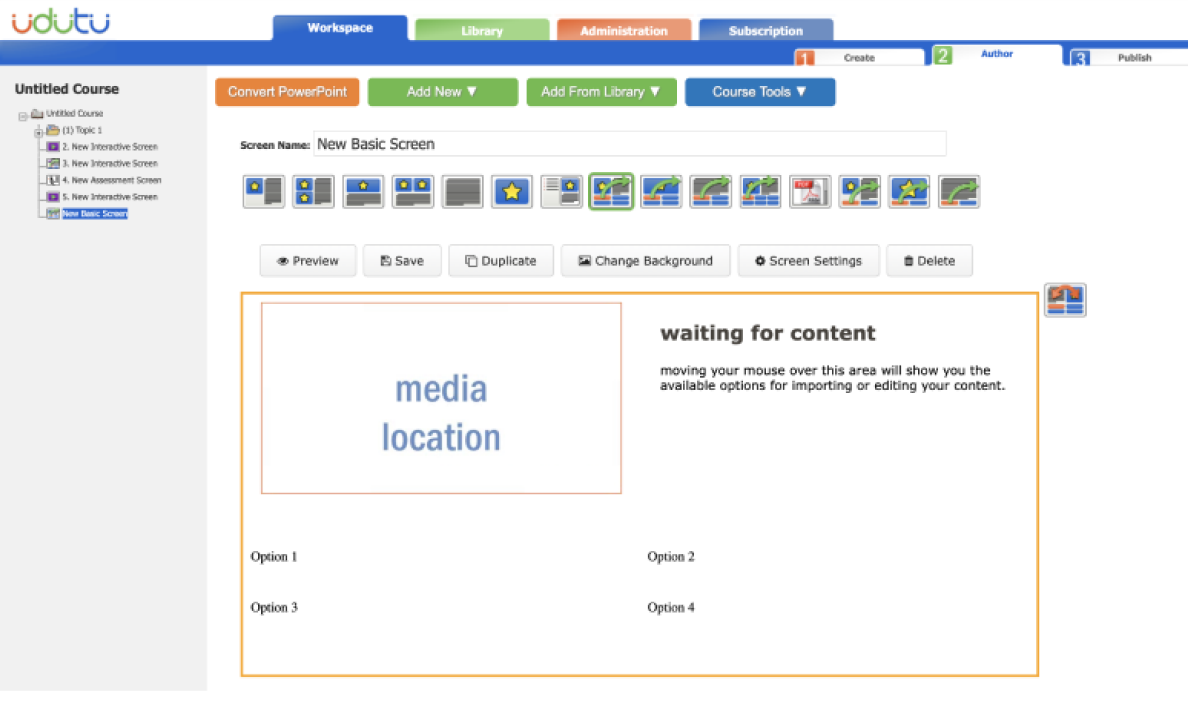Open the Add New dropdown menu

click(x=442, y=92)
